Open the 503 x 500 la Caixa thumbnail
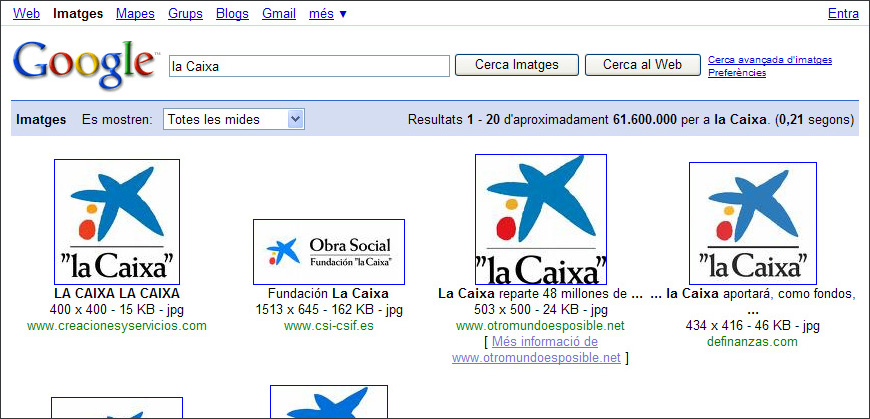 [541, 219]
